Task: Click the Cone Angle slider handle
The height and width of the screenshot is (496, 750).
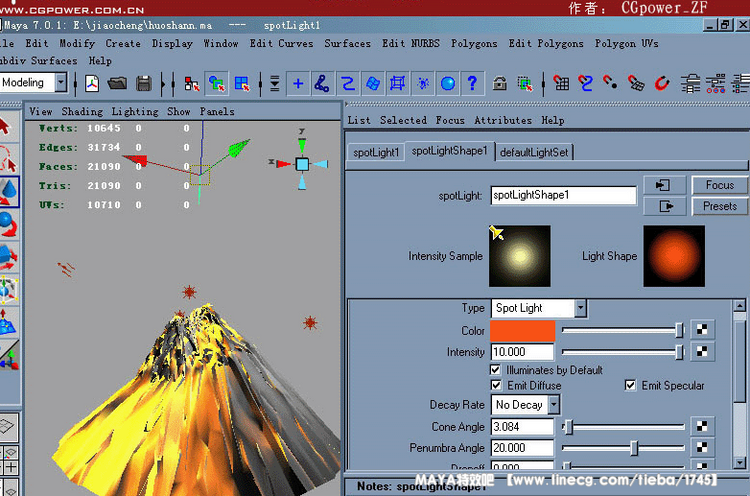Action: pyautogui.click(x=569, y=427)
